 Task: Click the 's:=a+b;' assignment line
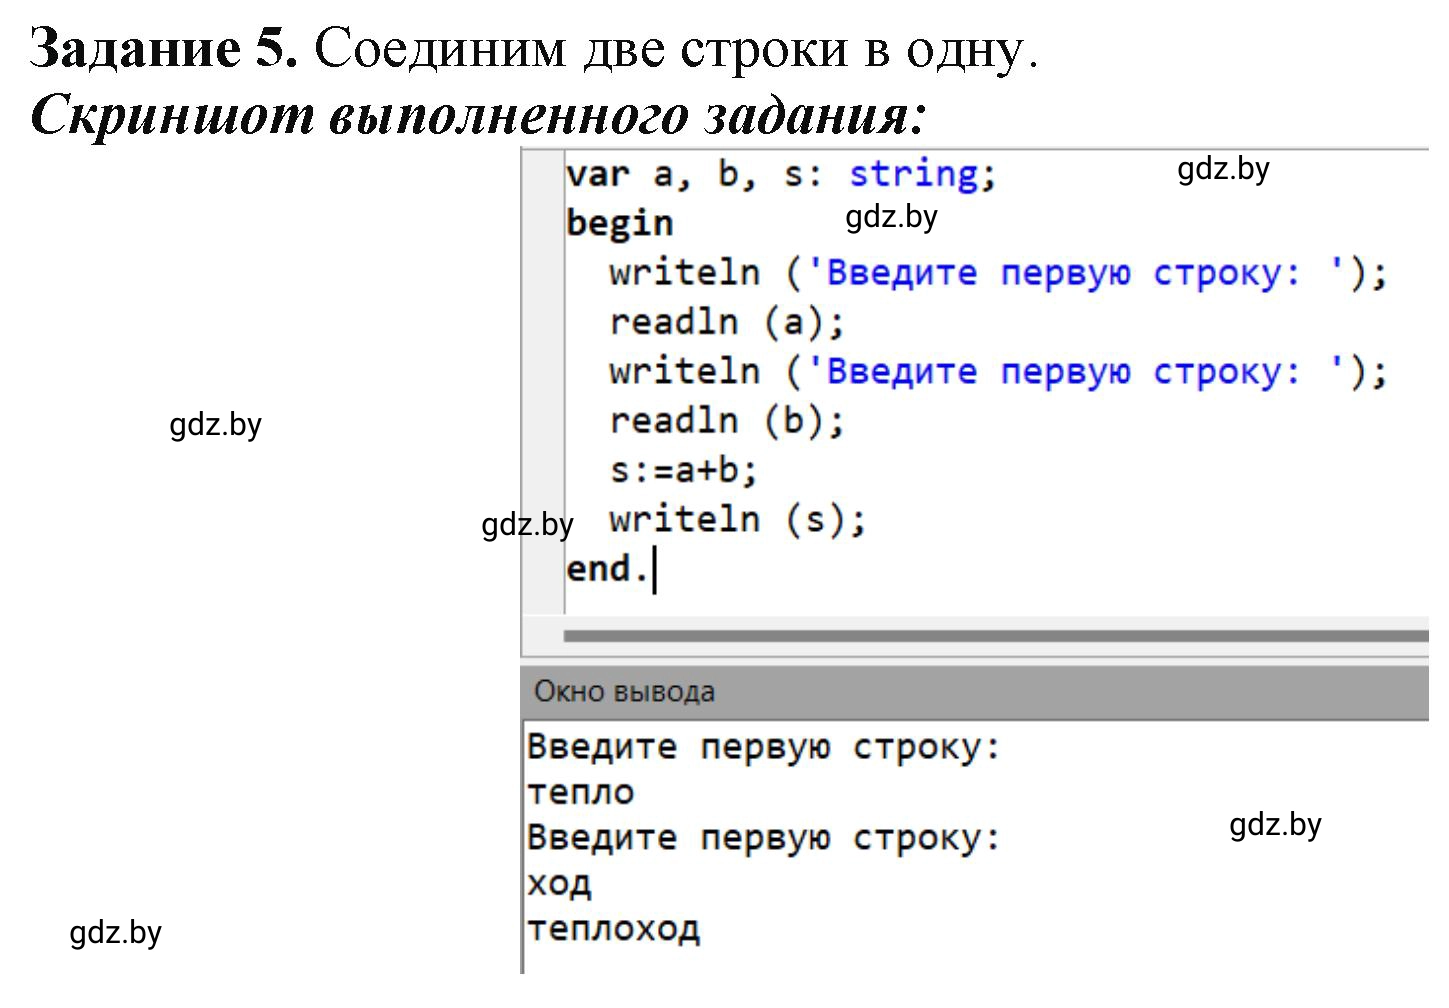684,469
